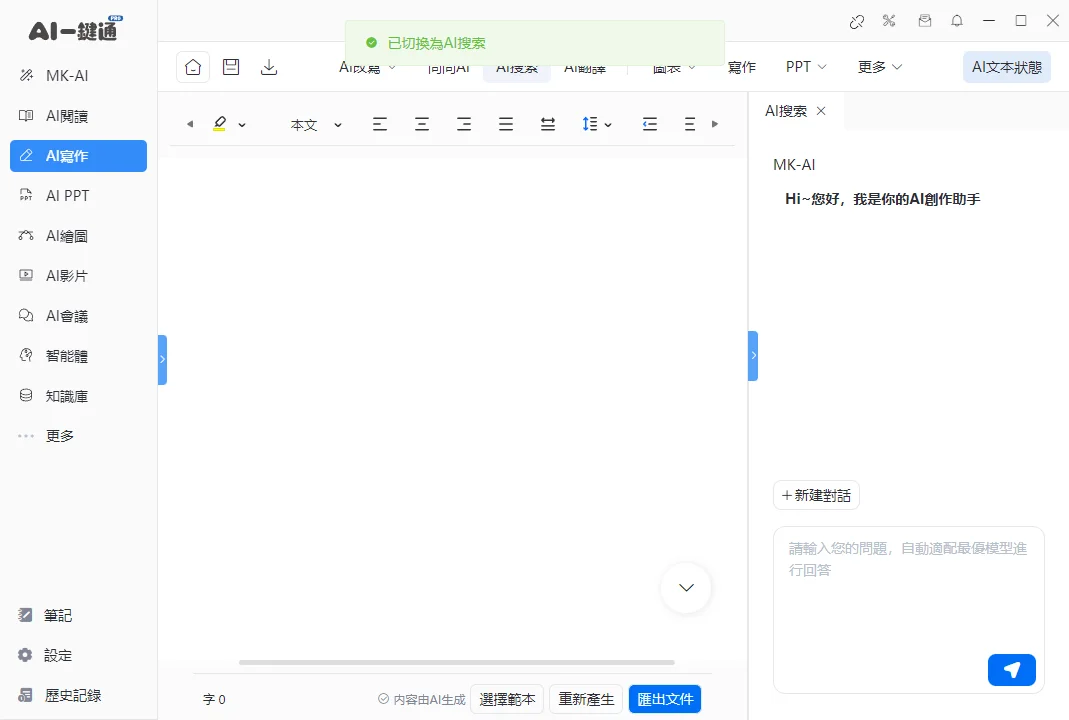This screenshot has height=720, width=1069.
Task: Open the 本文 paragraph style dropdown
Action: click(316, 125)
